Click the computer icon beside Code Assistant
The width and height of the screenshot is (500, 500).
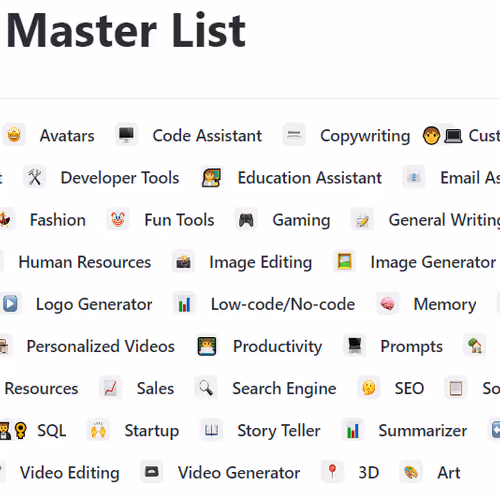126,135
